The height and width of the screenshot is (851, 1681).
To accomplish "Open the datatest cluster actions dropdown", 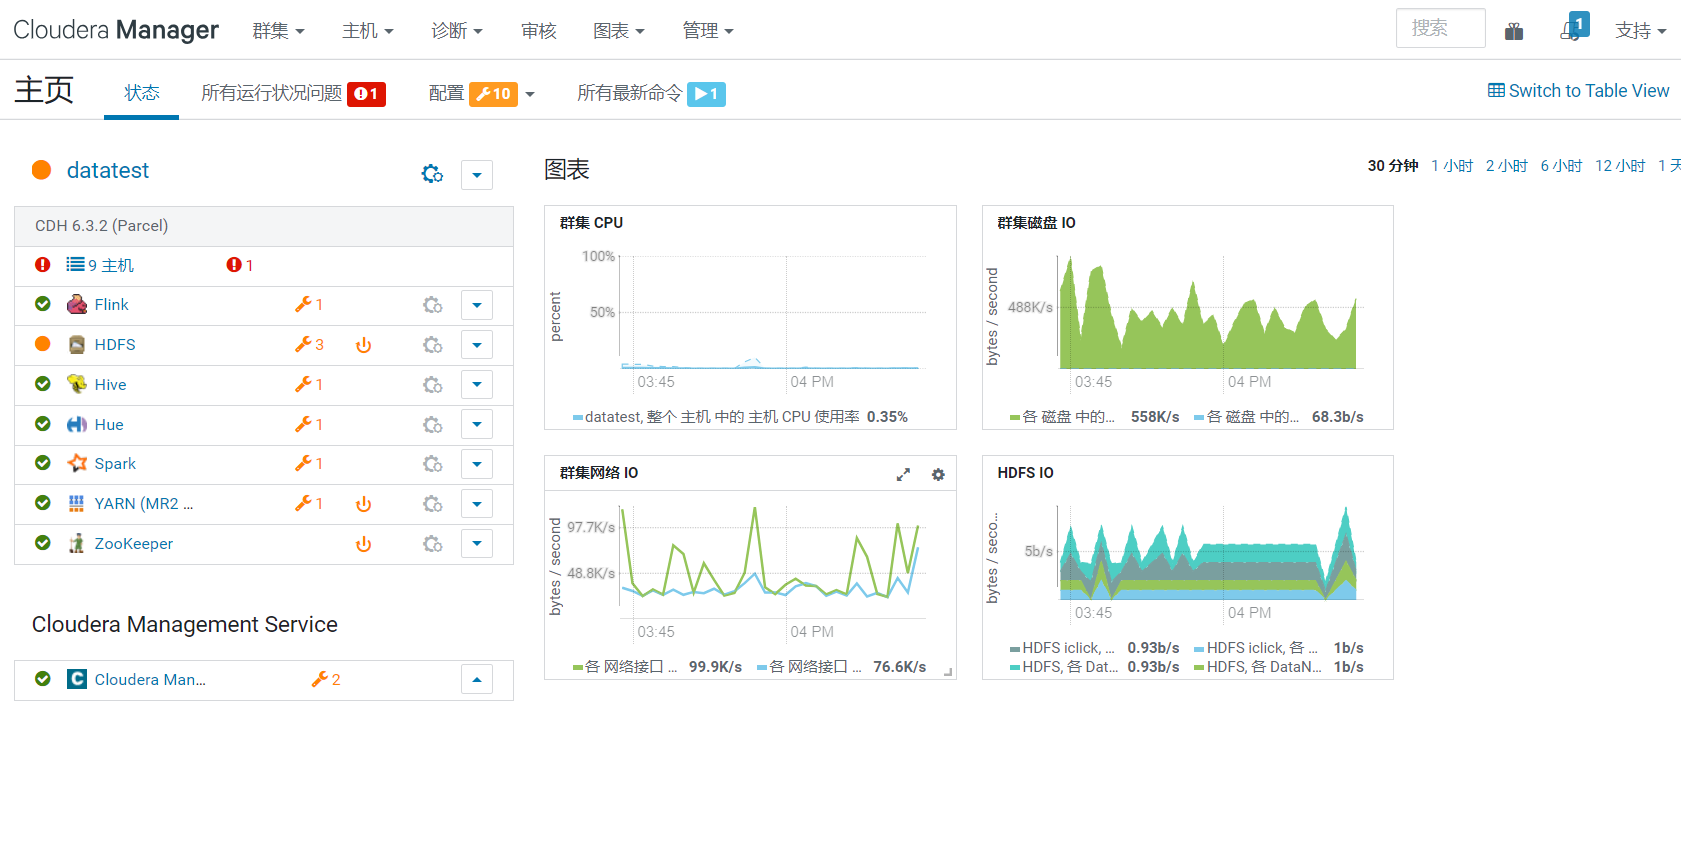I will coord(477,175).
